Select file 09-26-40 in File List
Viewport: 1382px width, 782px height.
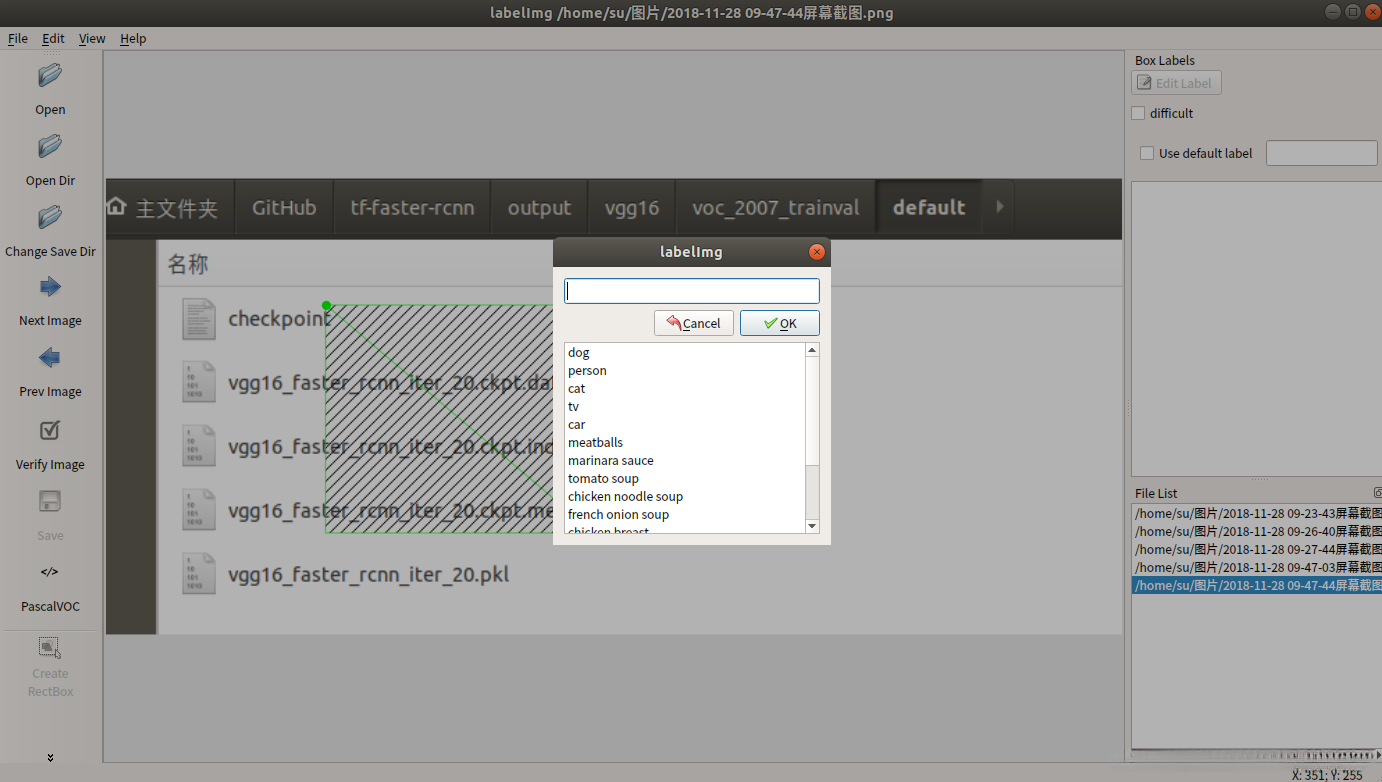coord(1257,531)
